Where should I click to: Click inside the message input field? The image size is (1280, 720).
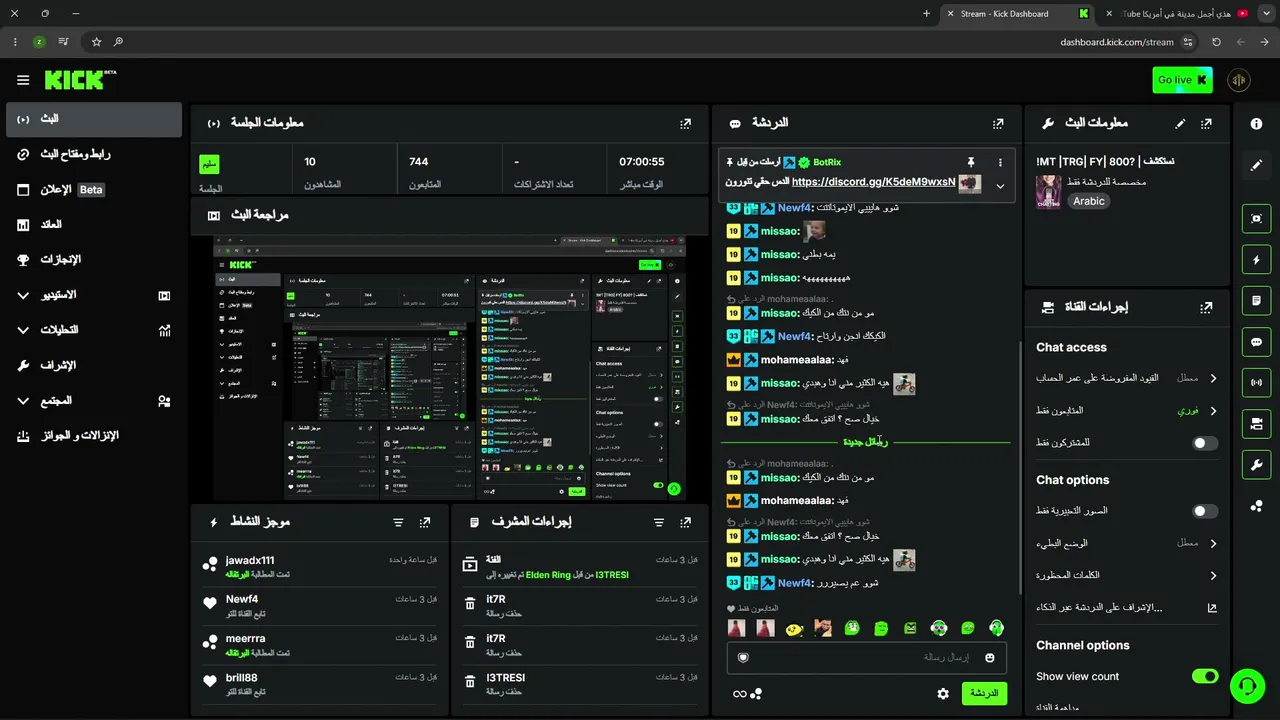(866, 657)
